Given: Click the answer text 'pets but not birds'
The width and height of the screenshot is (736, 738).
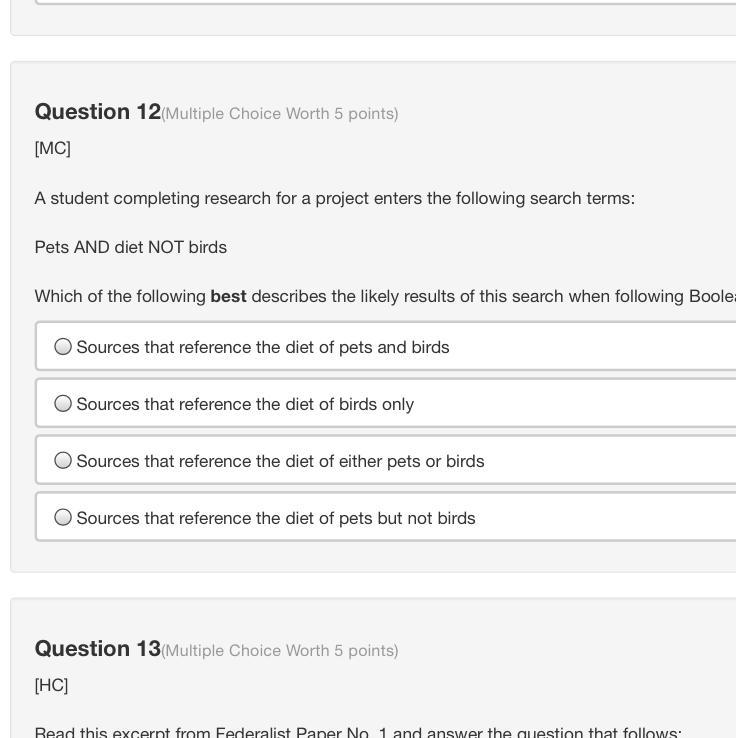Looking at the screenshot, I should [x=276, y=518].
